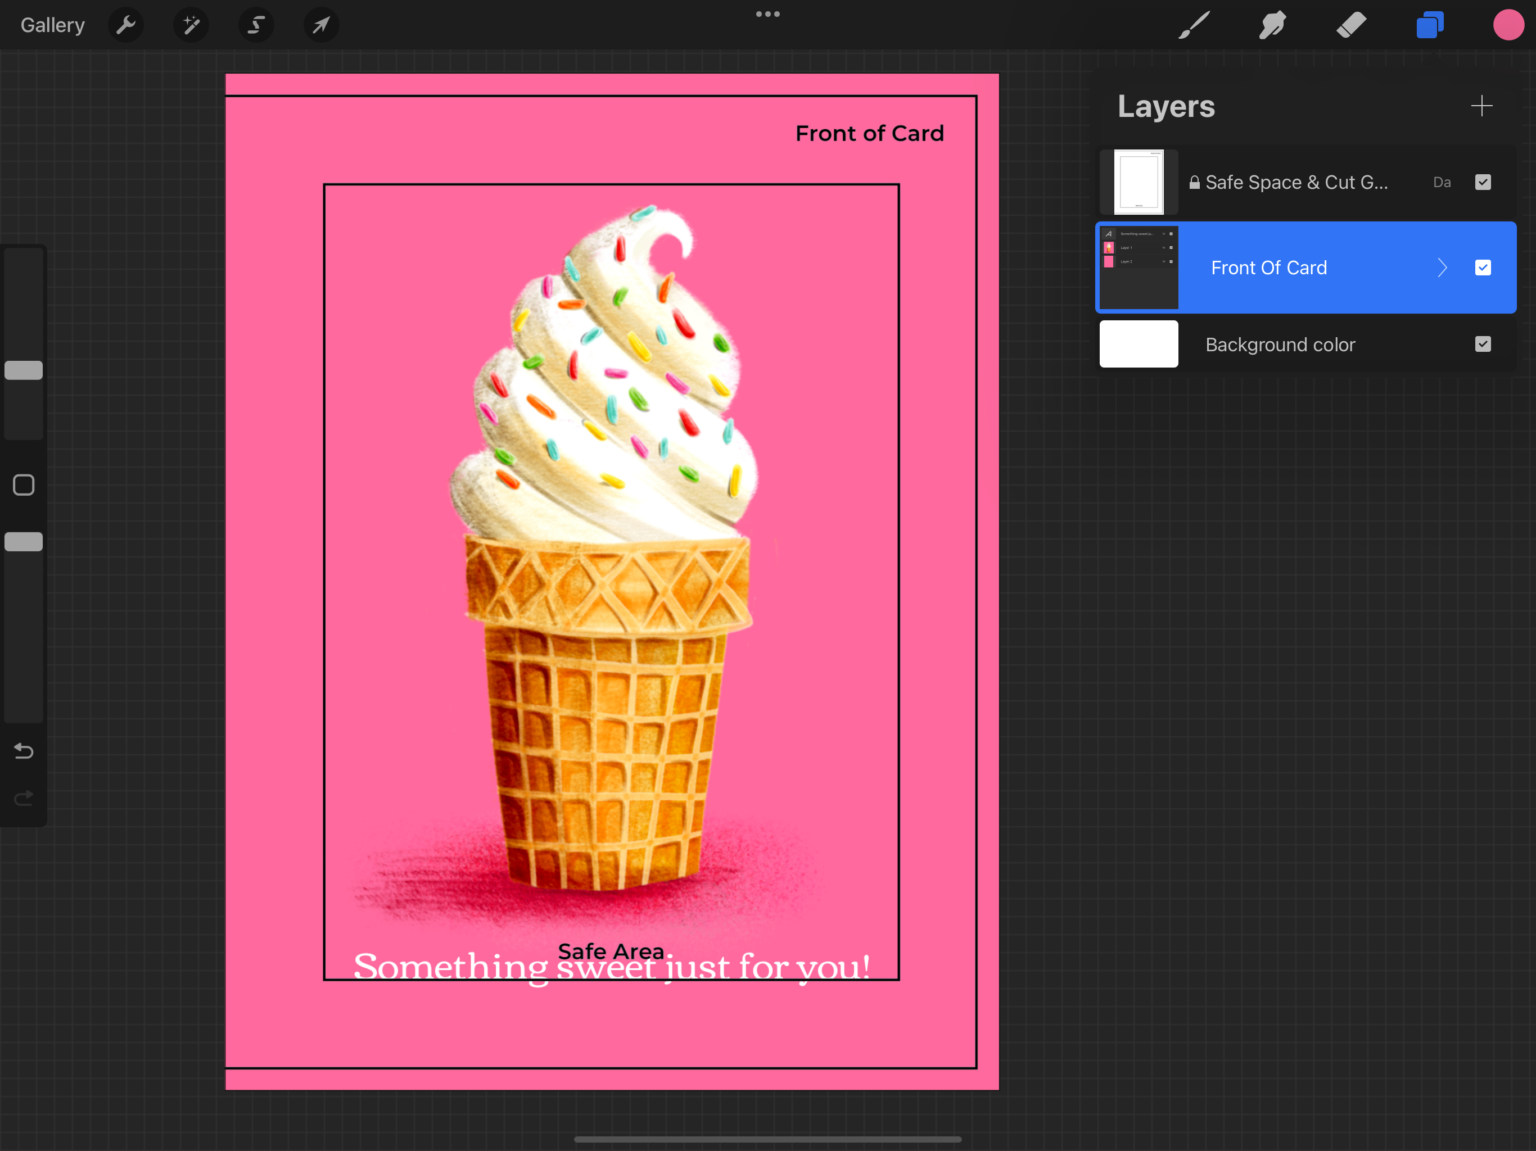Tap the undo arrow
The height and width of the screenshot is (1151, 1536).
pyautogui.click(x=23, y=751)
